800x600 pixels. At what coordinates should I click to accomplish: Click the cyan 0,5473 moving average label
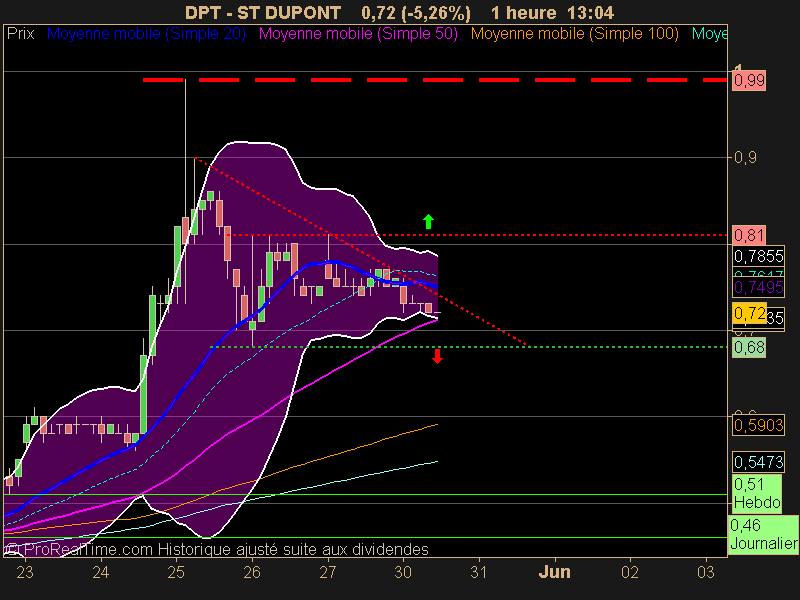point(759,462)
